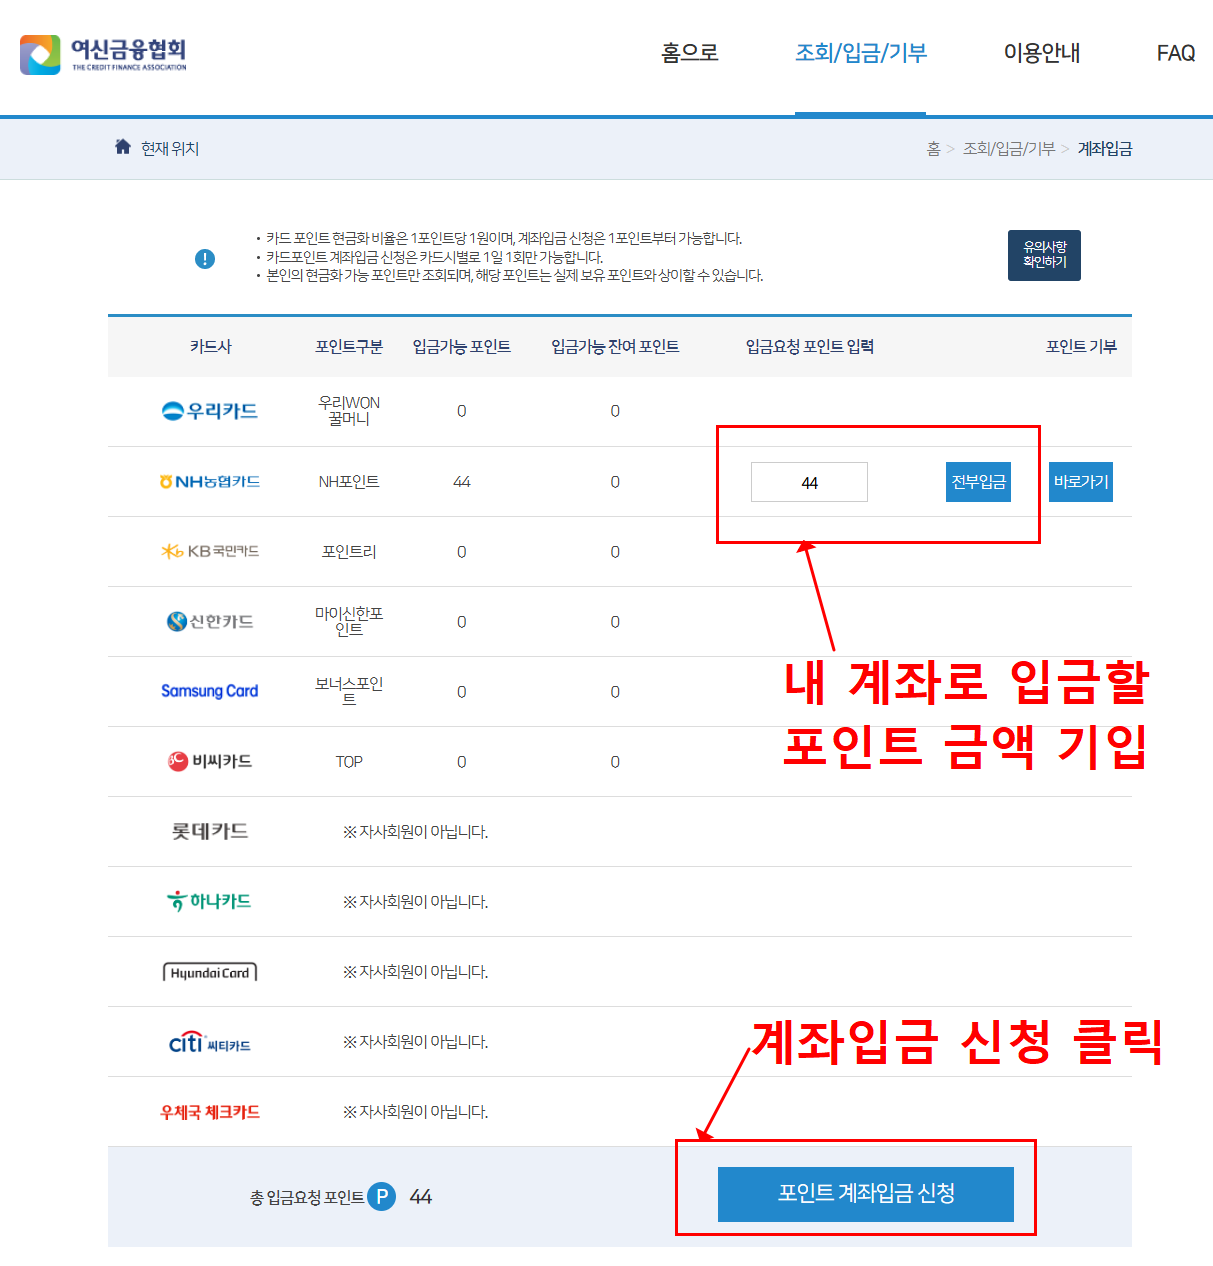Click the 홈 breadcrumb link
1213x1266 pixels.
point(933,148)
